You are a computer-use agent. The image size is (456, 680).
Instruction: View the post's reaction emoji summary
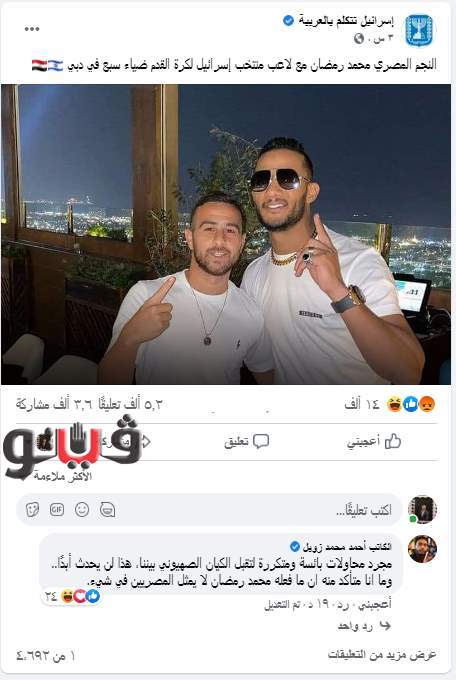[x=410, y=404]
